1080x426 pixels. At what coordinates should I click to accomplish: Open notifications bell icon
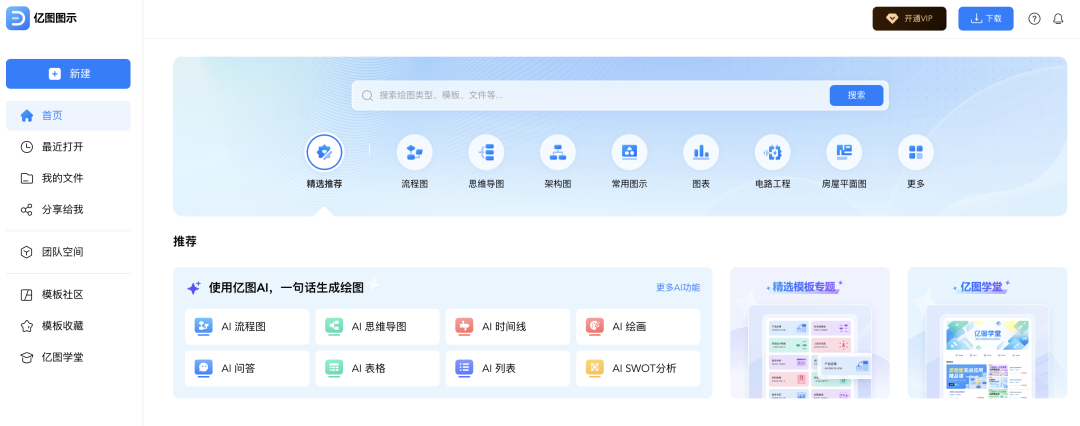click(1058, 19)
